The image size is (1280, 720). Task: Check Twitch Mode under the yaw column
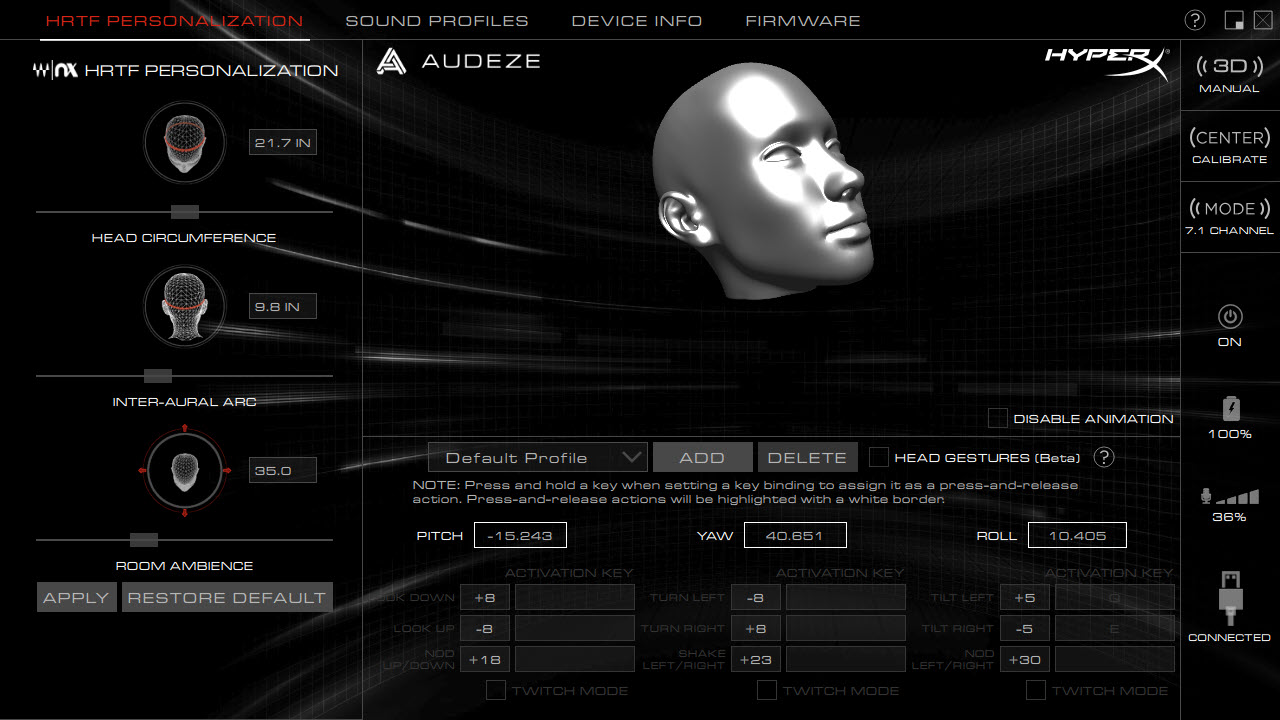click(x=766, y=690)
